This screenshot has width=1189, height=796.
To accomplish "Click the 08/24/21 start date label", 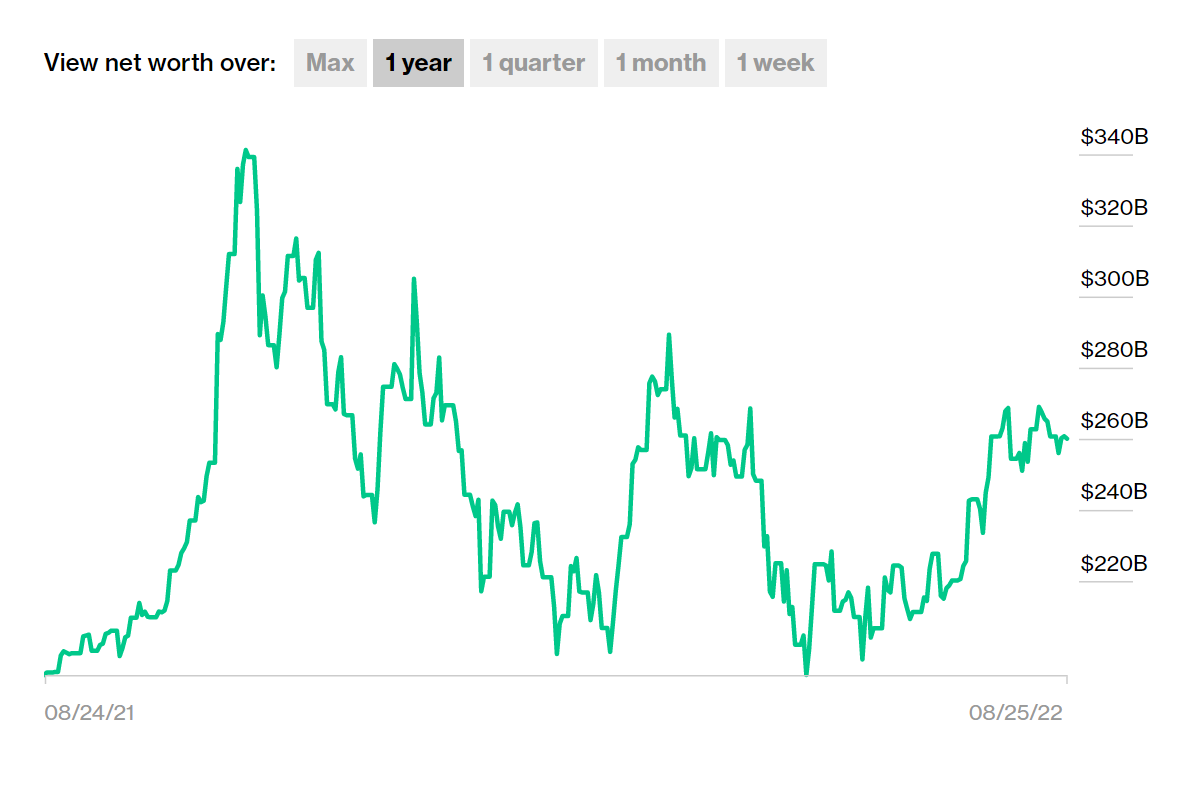I will [90, 713].
